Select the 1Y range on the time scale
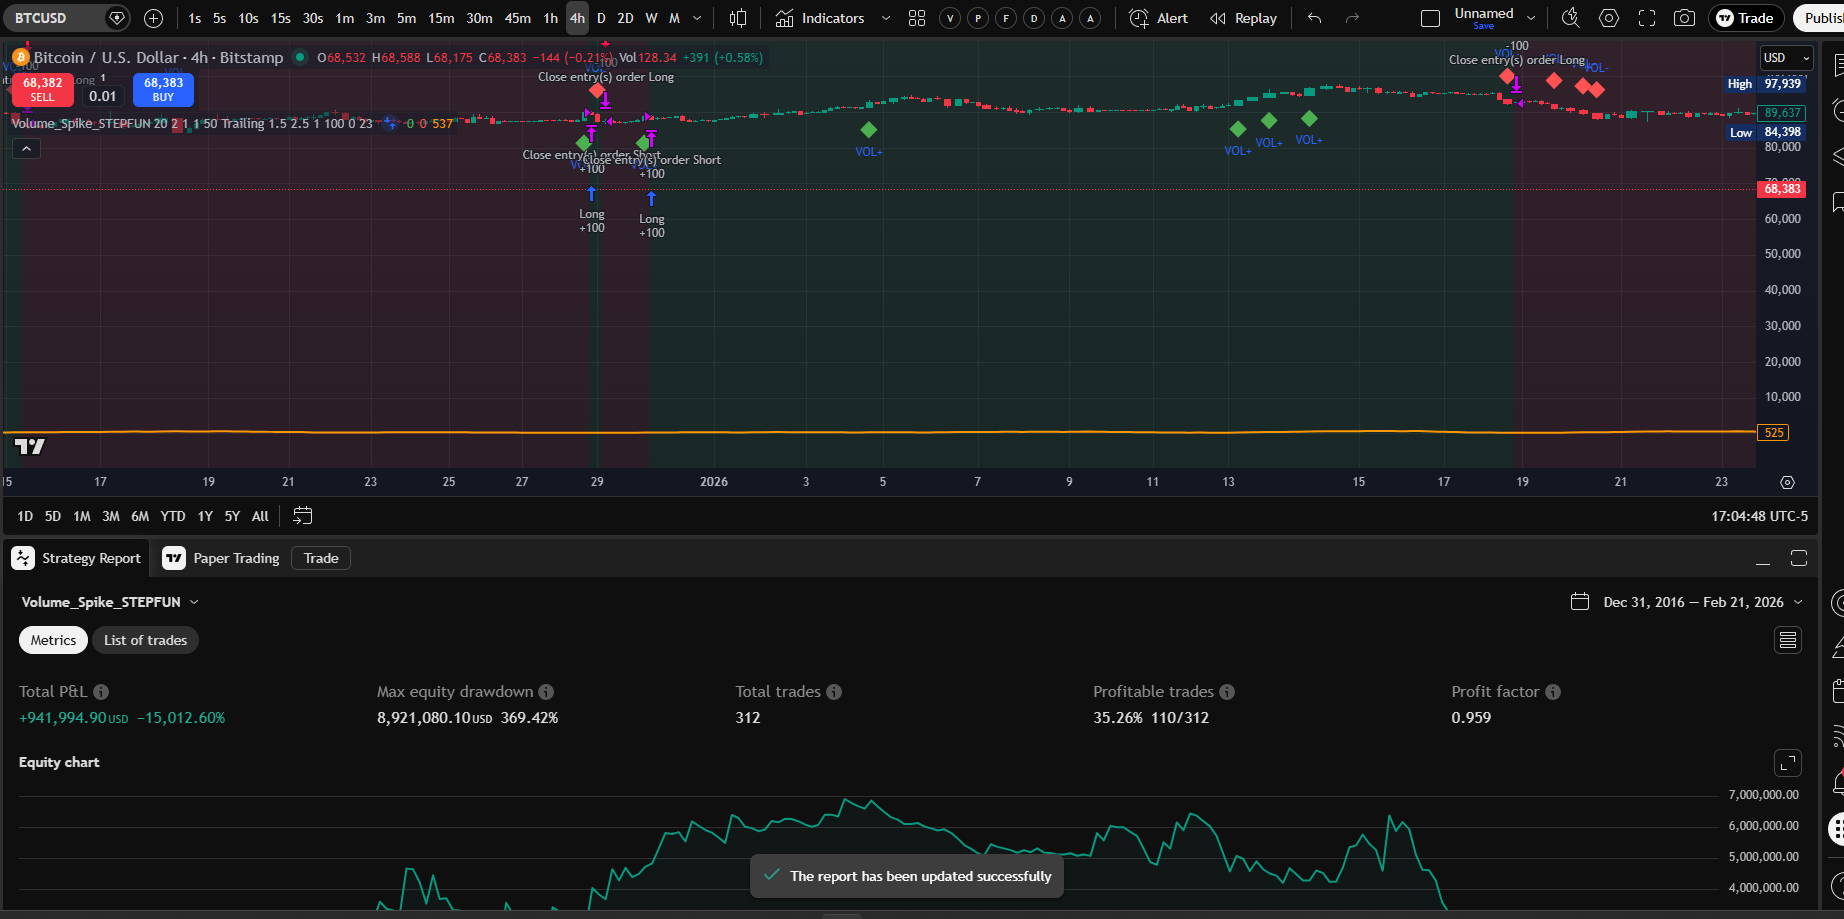Screen dimensions: 1844x919 click(205, 516)
